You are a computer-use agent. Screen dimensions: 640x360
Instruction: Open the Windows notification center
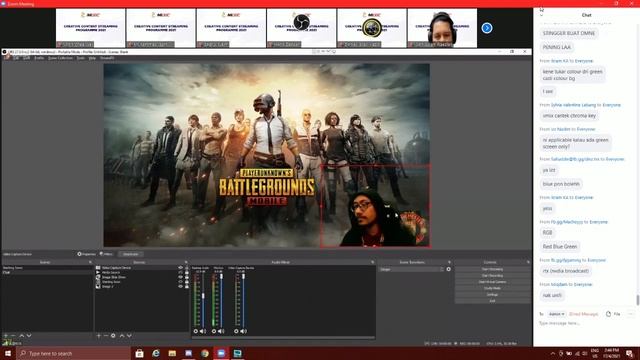(629, 353)
